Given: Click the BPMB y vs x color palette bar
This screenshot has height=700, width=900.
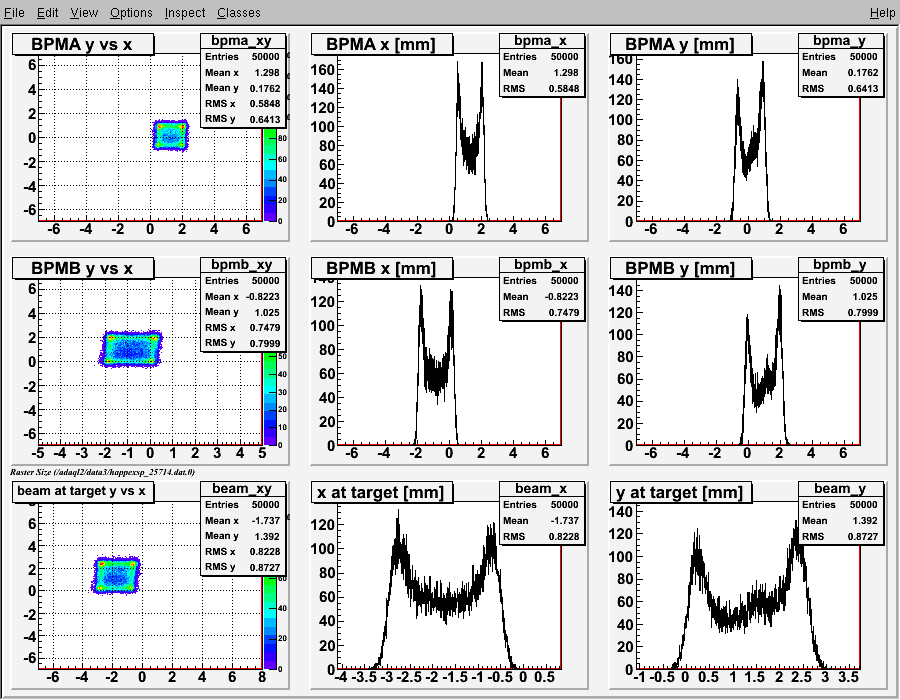Looking at the screenshot, I should point(270,399).
